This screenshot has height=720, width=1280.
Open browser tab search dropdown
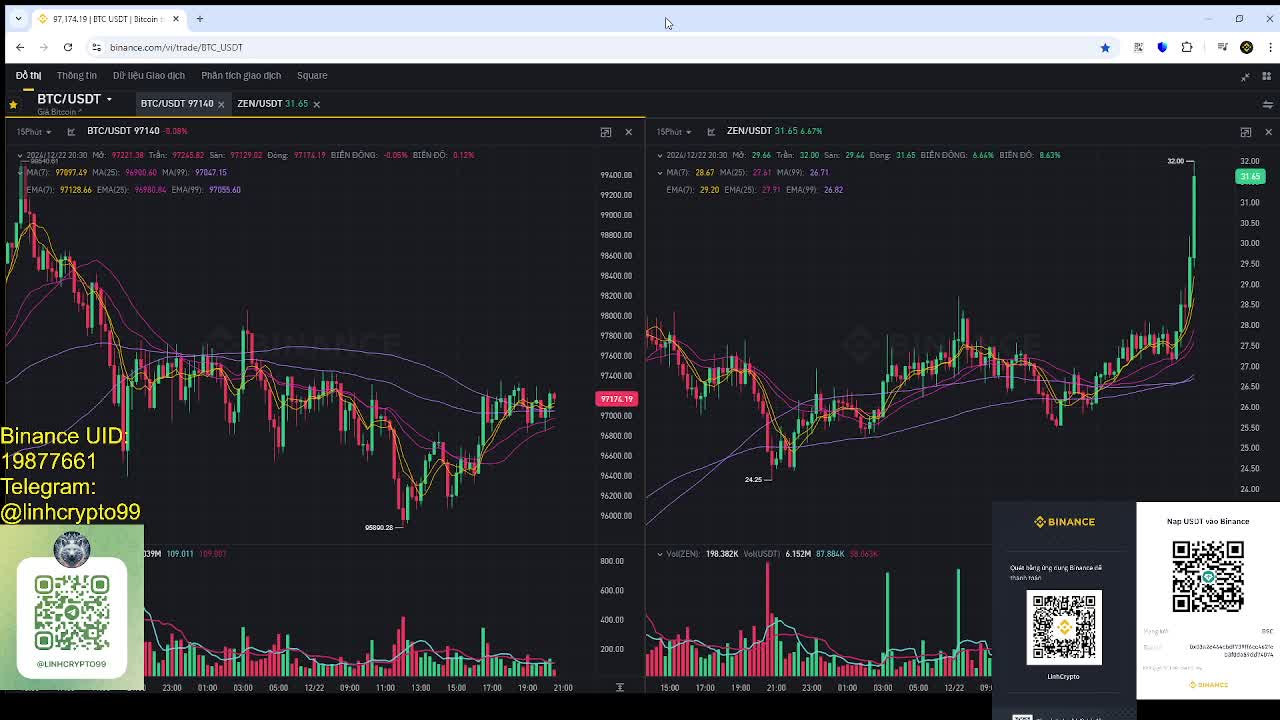[x=18, y=19]
